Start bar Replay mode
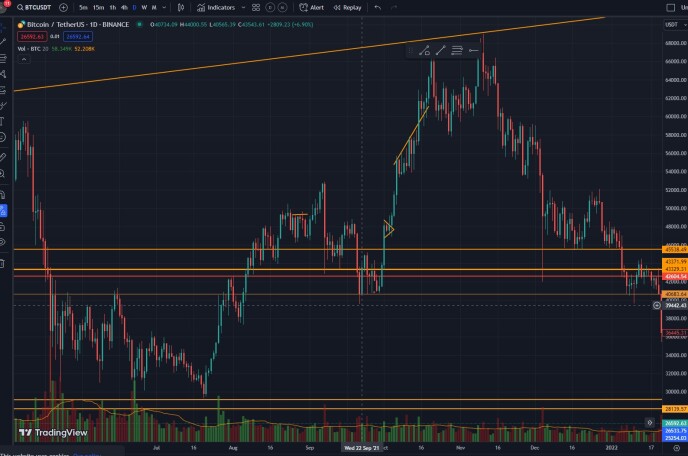This screenshot has height=456, width=688. [x=347, y=7]
